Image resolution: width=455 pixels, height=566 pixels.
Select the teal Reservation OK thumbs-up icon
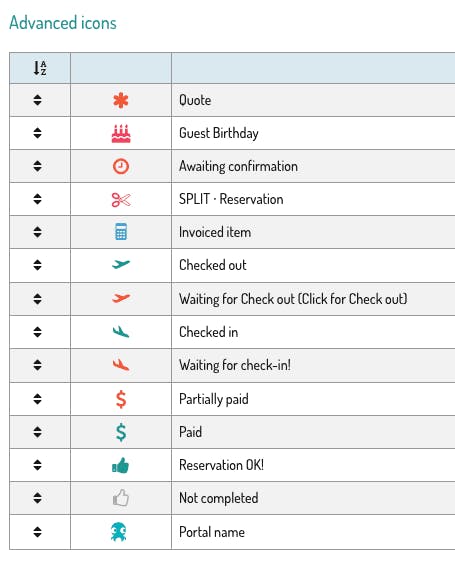coord(121,465)
